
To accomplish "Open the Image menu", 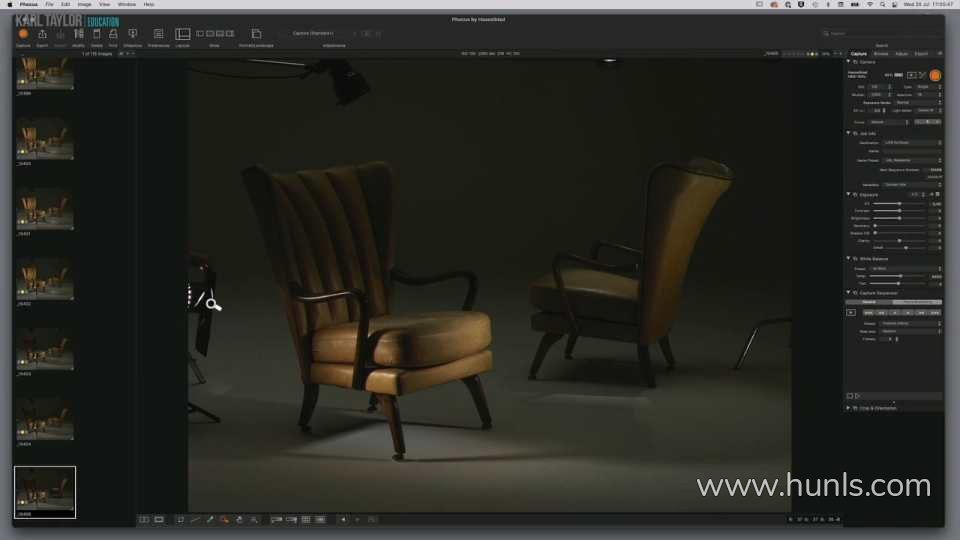I will tap(84, 4).
